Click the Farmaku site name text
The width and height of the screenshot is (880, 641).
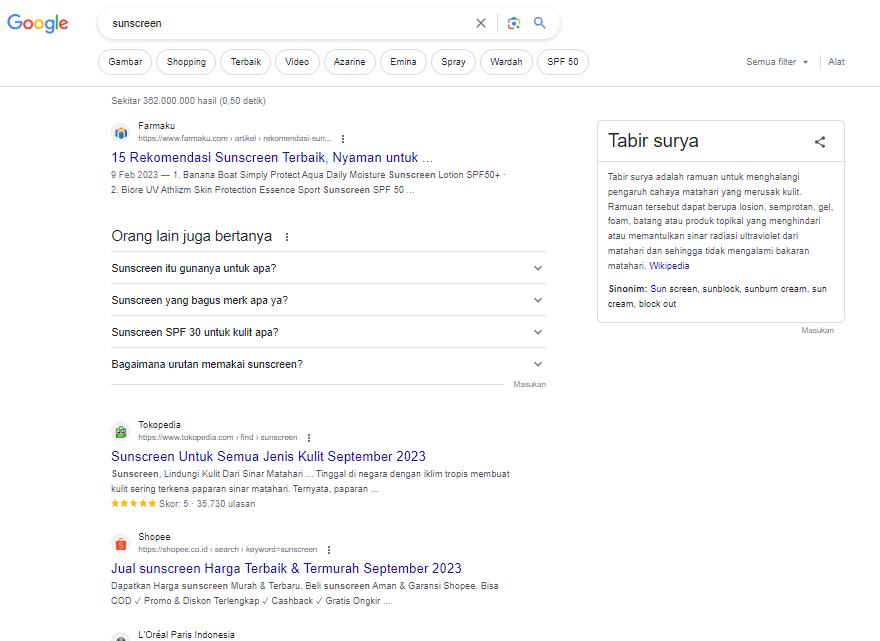157,126
